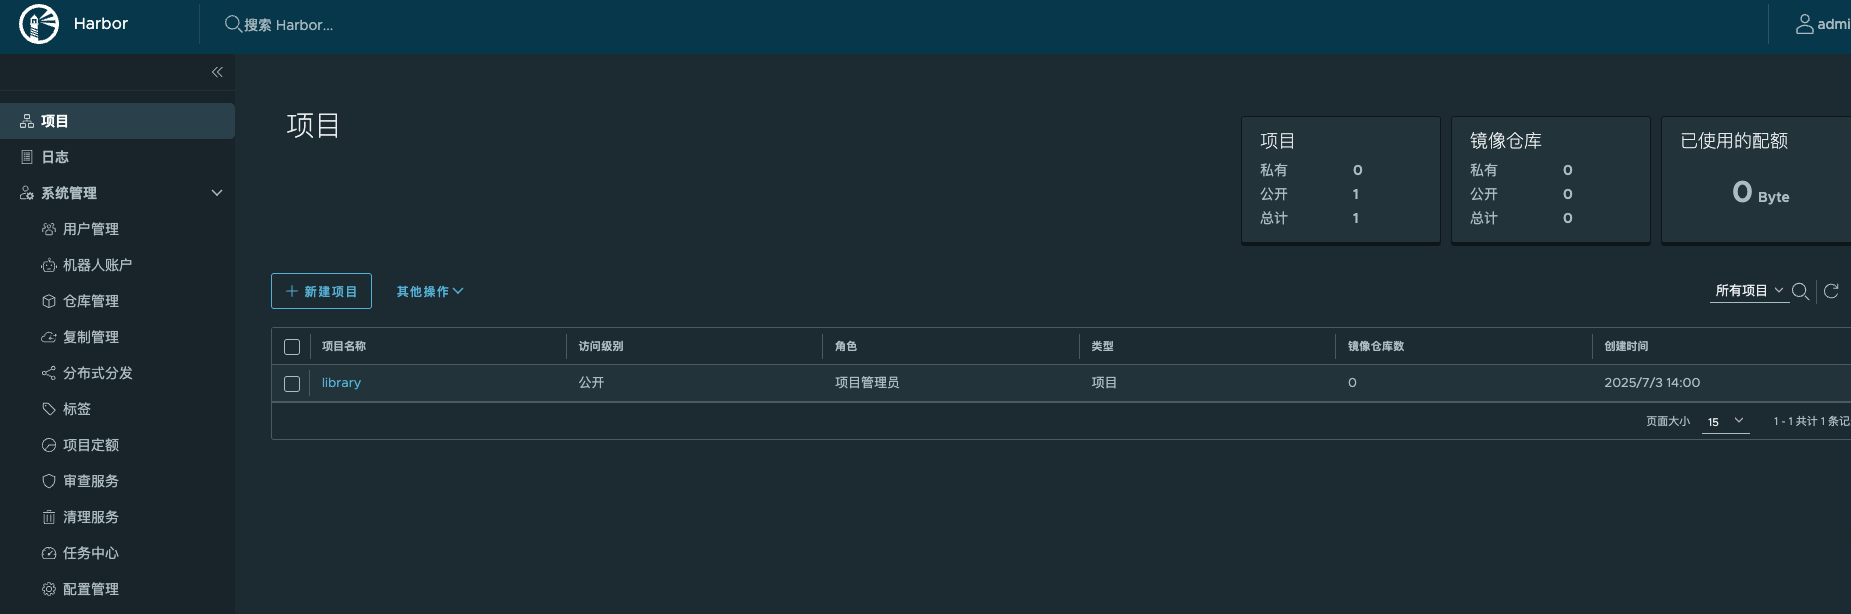Sort by 项目名称 column header
The height and width of the screenshot is (614, 1851).
(344, 346)
